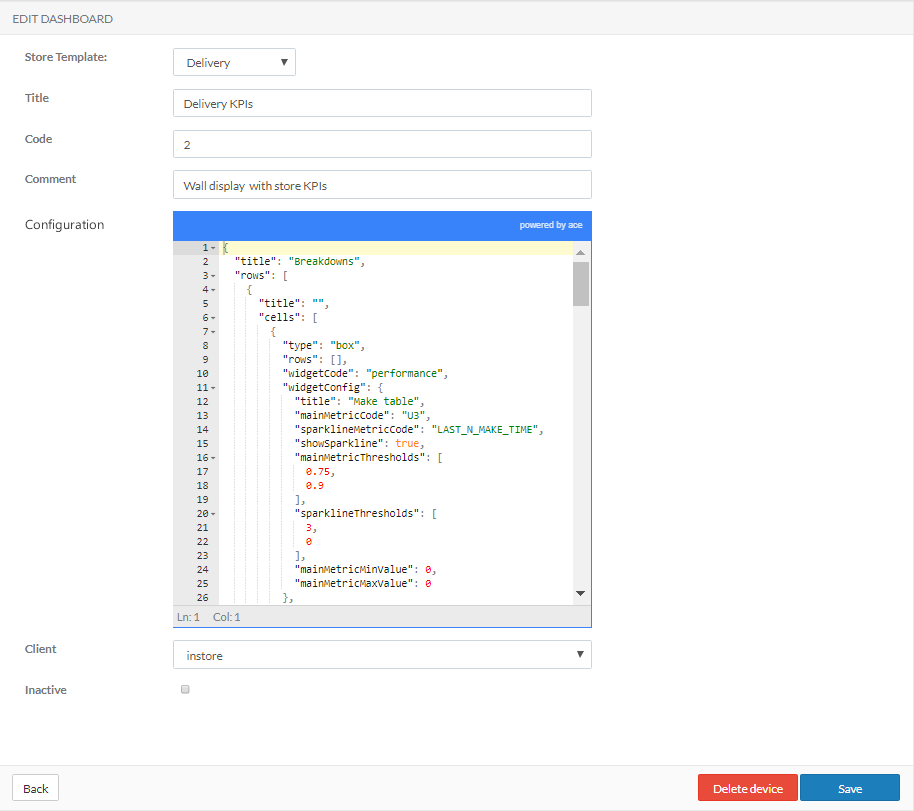914x811 pixels.
Task: Collapse the fold arrow at line 1
Action: tap(213, 248)
